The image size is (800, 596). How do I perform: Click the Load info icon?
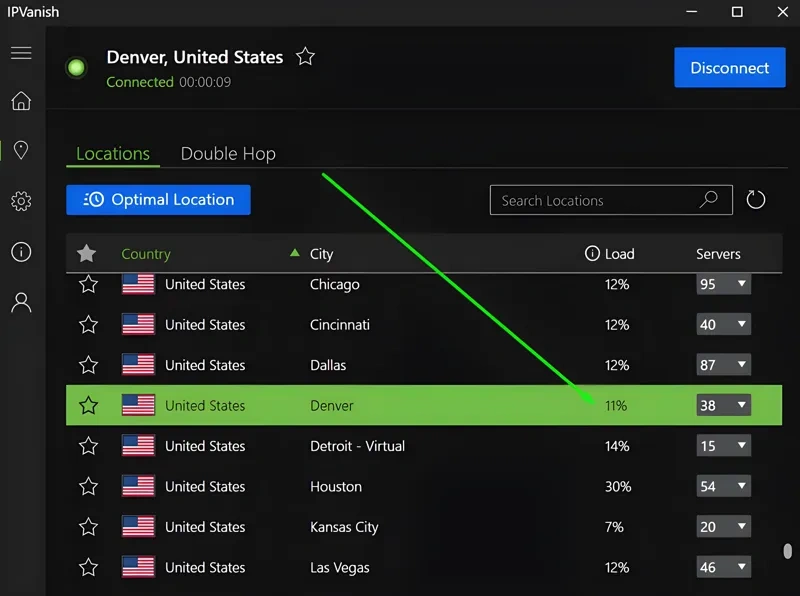click(592, 254)
